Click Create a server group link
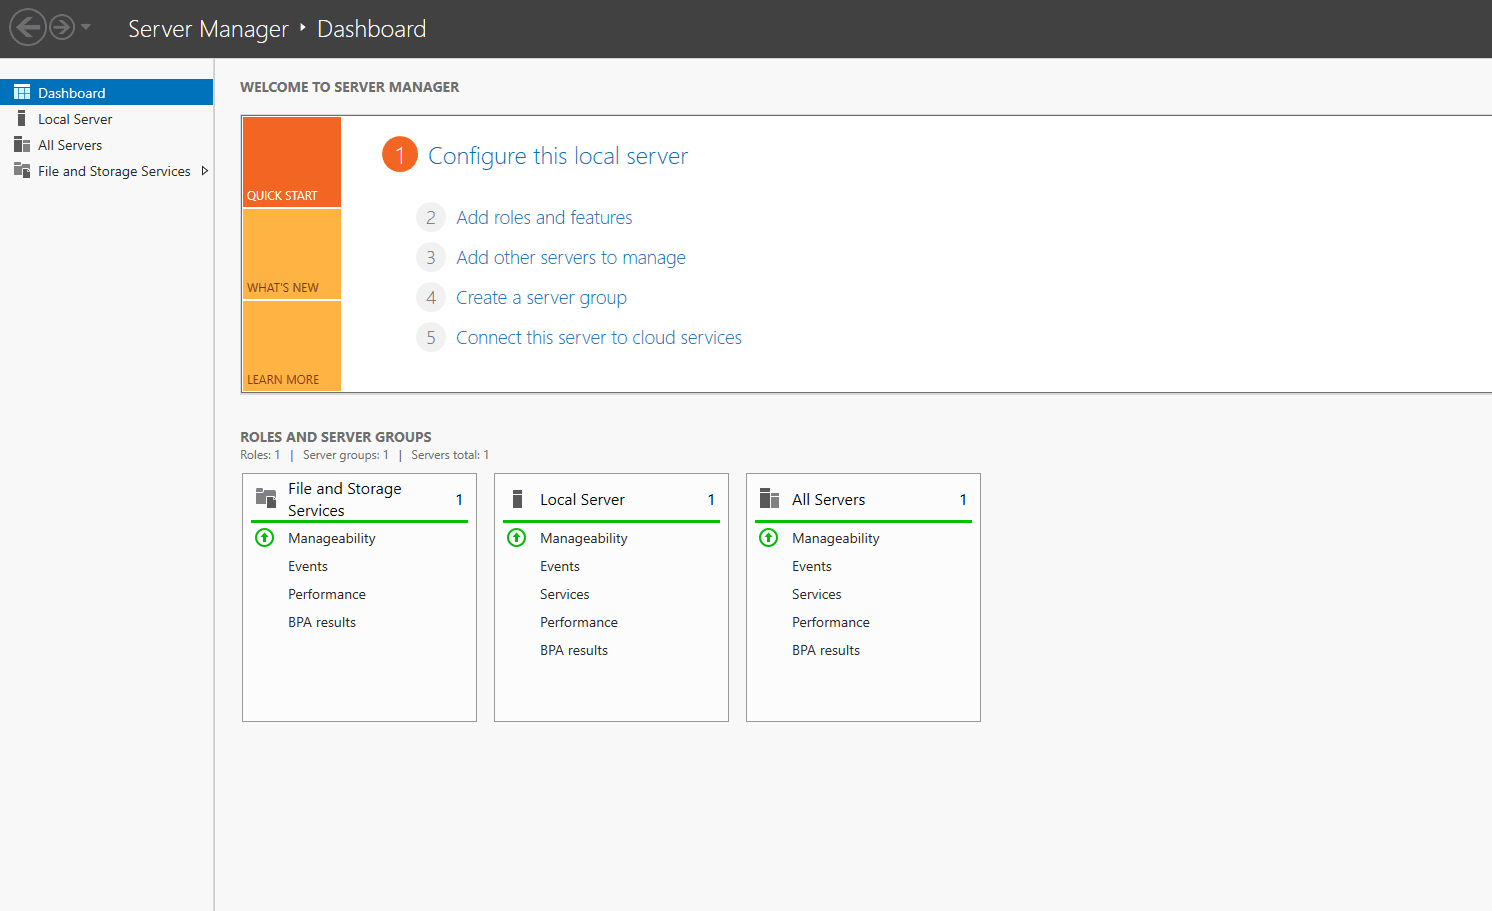The width and height of the screenshot is (1492, 911). pos(541,298)
